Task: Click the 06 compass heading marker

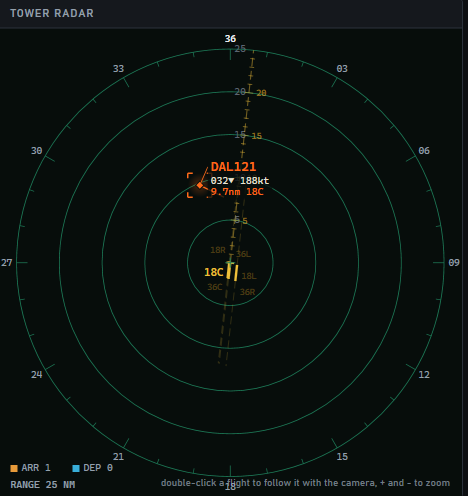Action: tap(424, 151)
